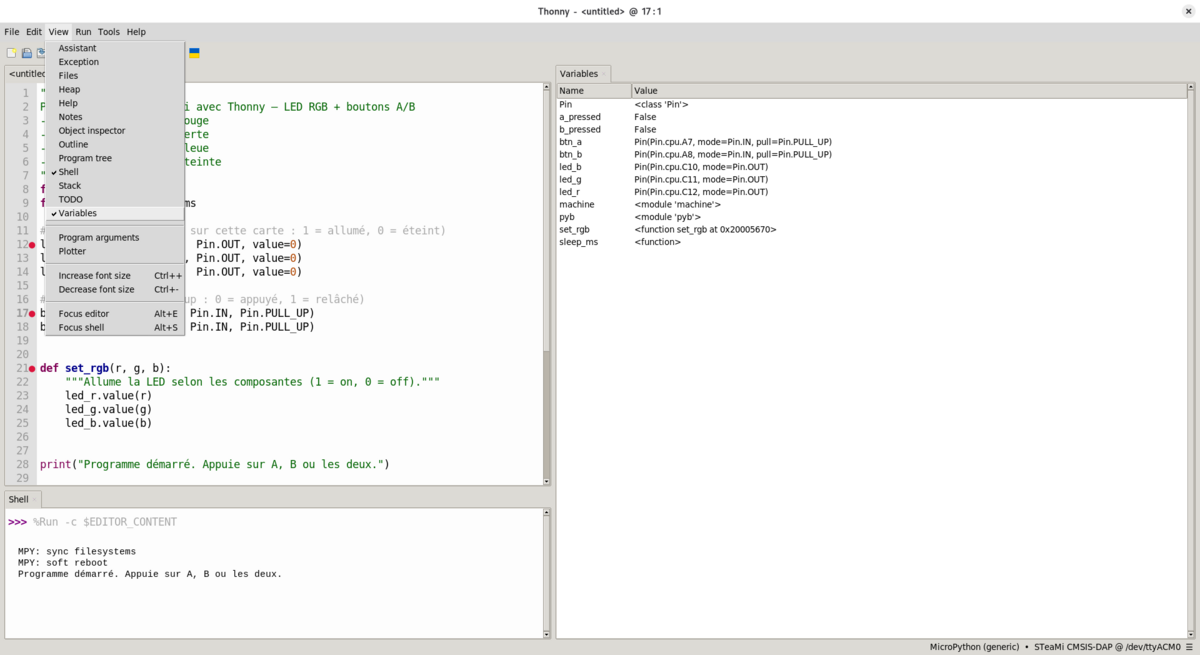Image resolution: width=1200 pixels, height=655 pixels.
Task: Select Focus editor menu entry
Action: [115, 314]
